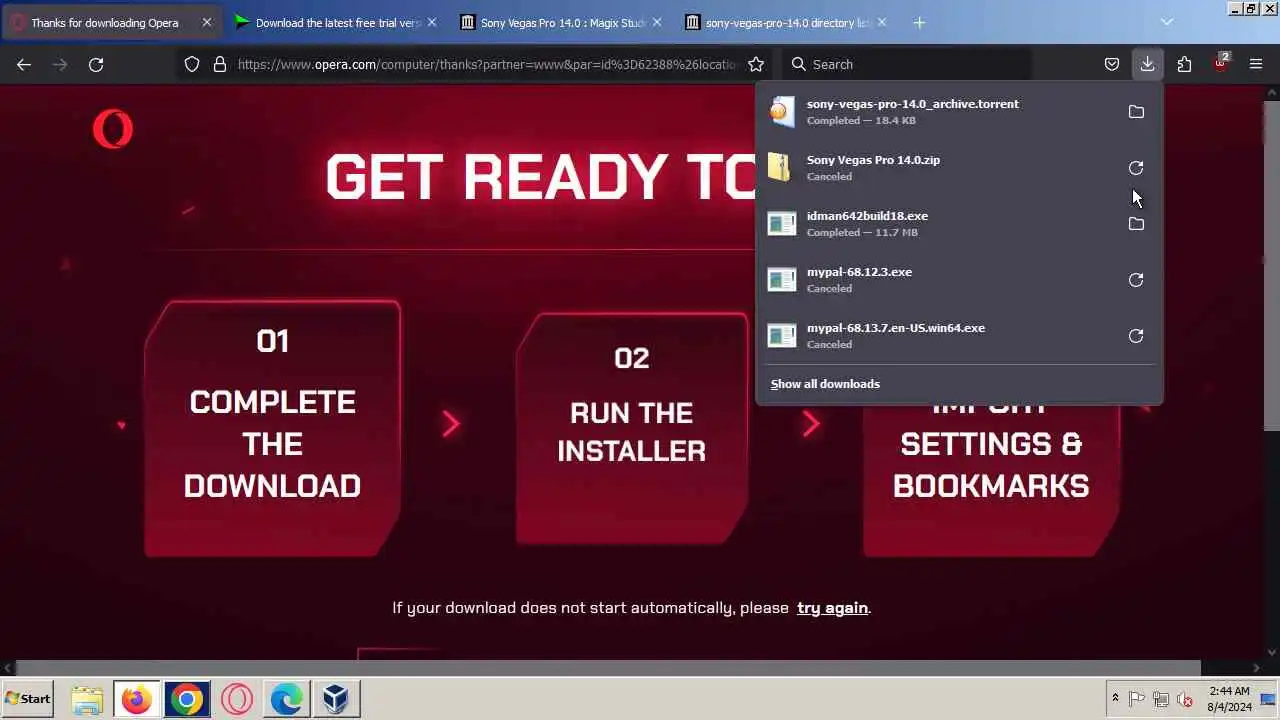Screen dimensions: 1280x720
Task: Launch Microsoft Edge from the taskbar
Action: click(x=287, y=699)
